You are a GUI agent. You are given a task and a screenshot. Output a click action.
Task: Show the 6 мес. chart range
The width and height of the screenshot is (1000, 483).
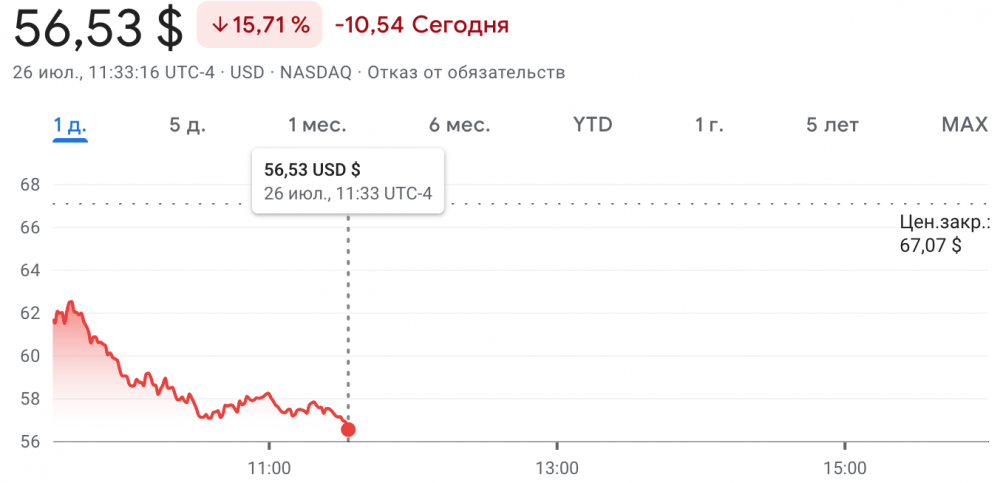pyautogui.click(x=459, y=125)
